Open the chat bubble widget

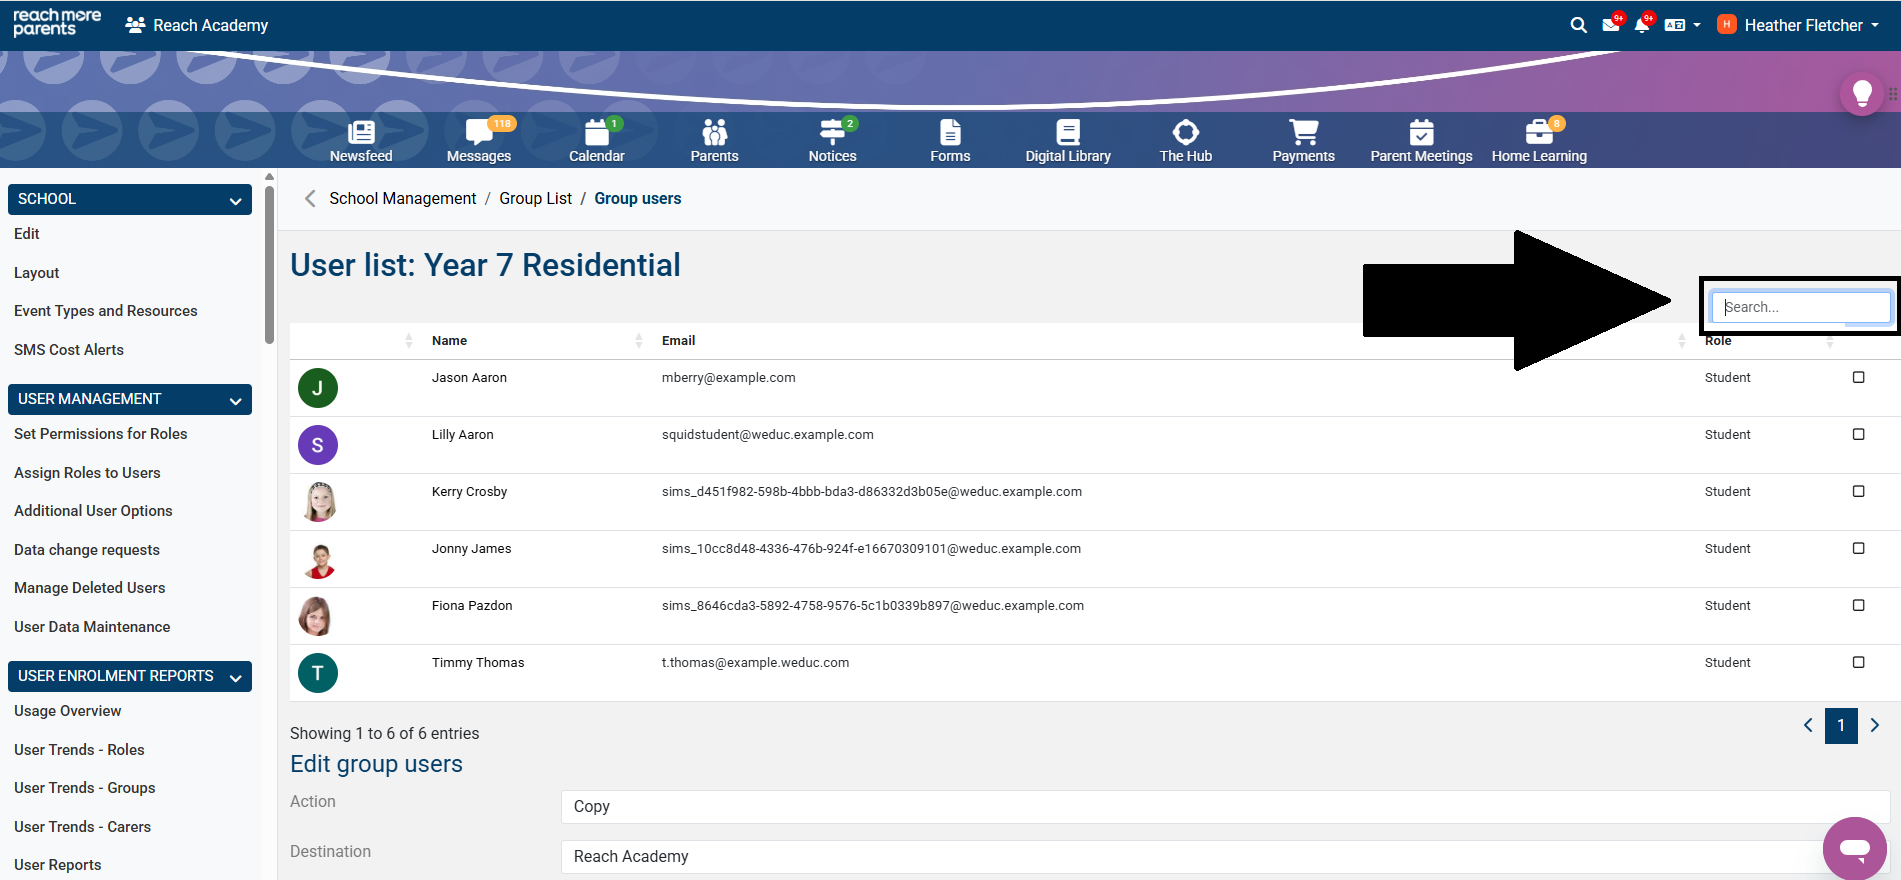[x=1854, y=848]
